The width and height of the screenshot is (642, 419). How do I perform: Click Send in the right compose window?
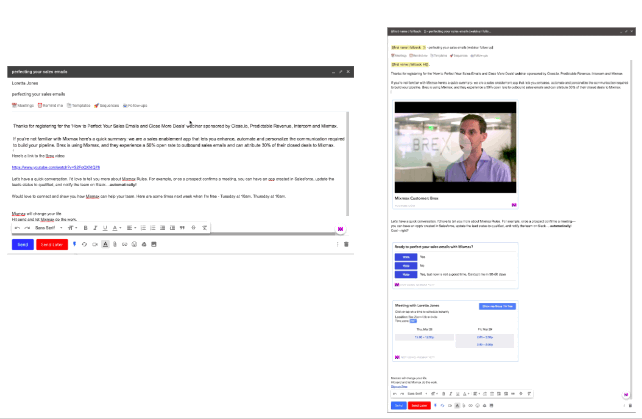[398, 405]
